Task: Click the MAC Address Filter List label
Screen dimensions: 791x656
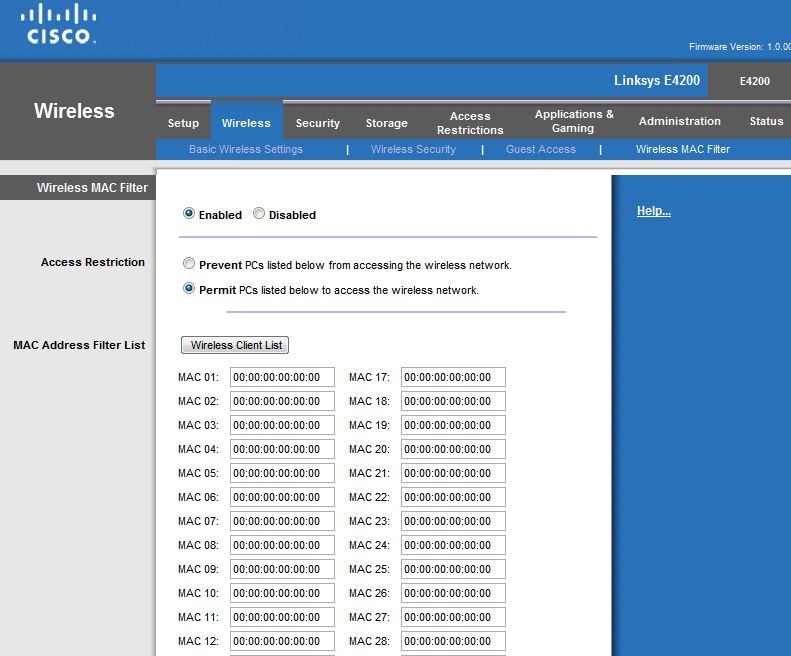Action: pyautogui.click(x=79, y=345)
